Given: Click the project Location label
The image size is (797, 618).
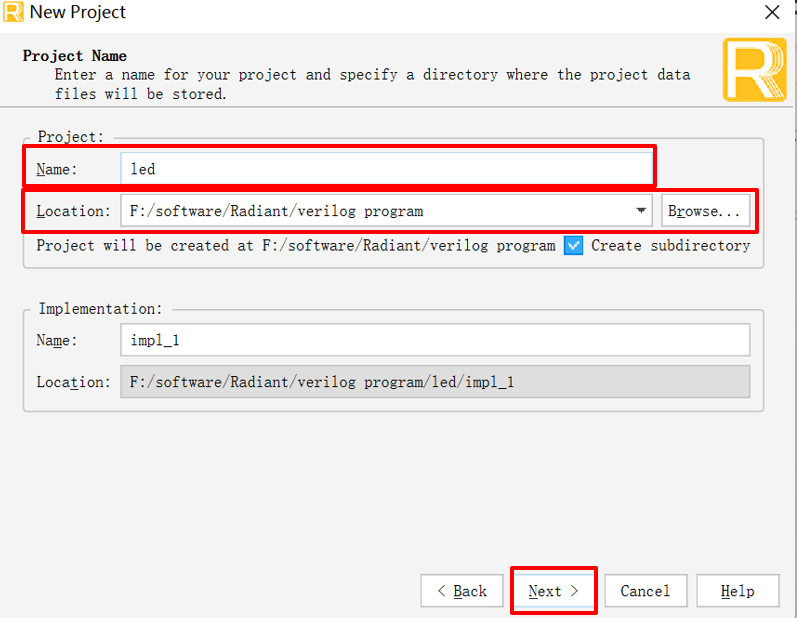Looking at the screenshot, I should (73, 211).
